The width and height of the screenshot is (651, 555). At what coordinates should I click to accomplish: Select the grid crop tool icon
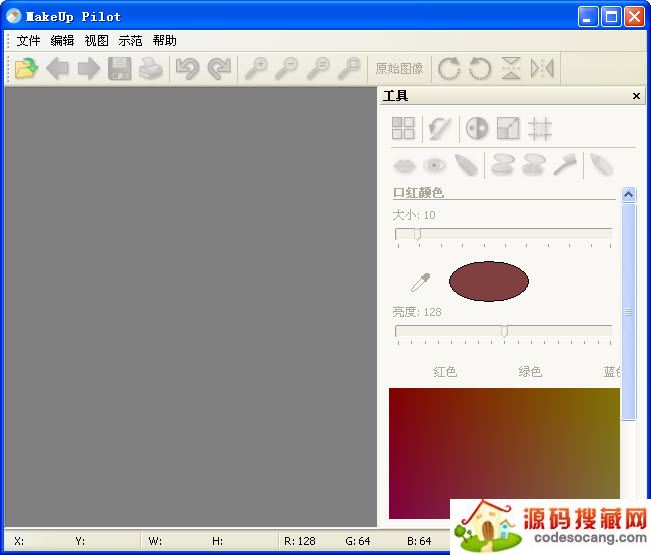pyautogui.click(x=540, y=128)
